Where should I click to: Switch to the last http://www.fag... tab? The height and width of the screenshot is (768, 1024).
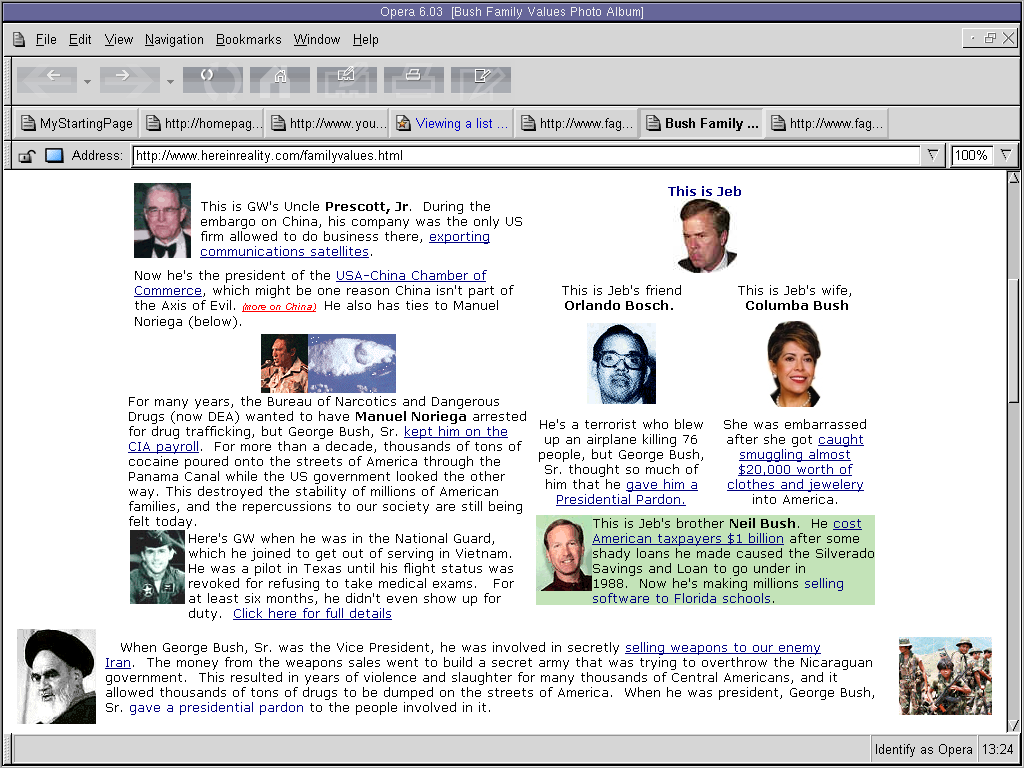point(827,123)
